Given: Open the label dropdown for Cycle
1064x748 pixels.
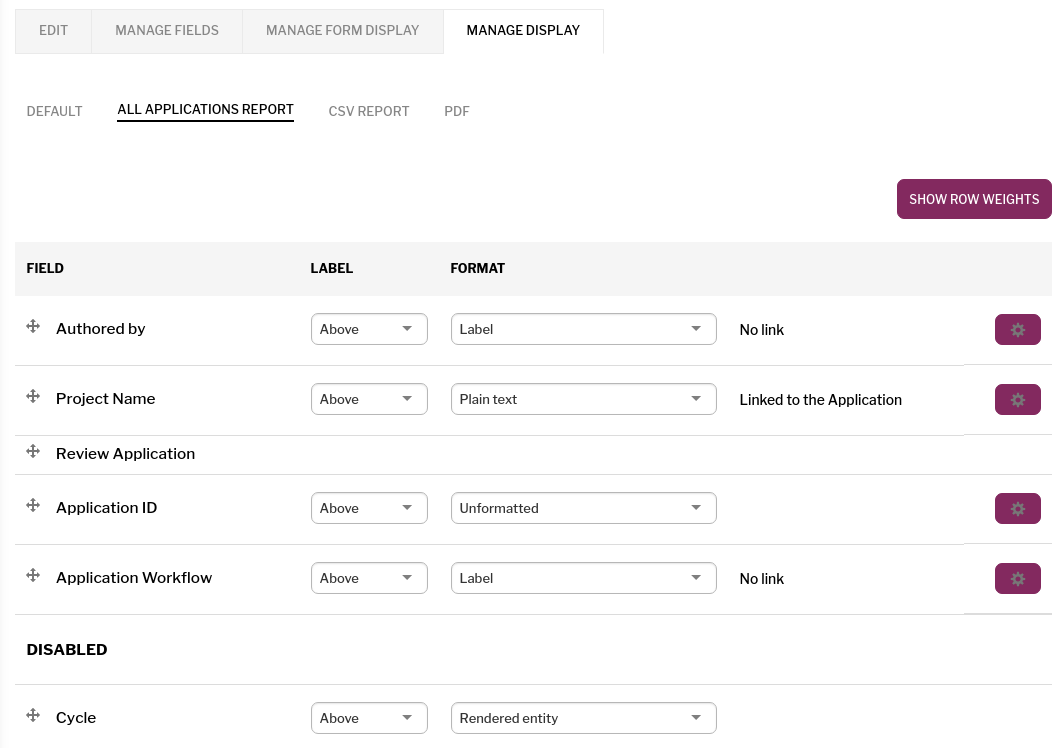Looking at the screenshot, I should [x=369, y=718].
